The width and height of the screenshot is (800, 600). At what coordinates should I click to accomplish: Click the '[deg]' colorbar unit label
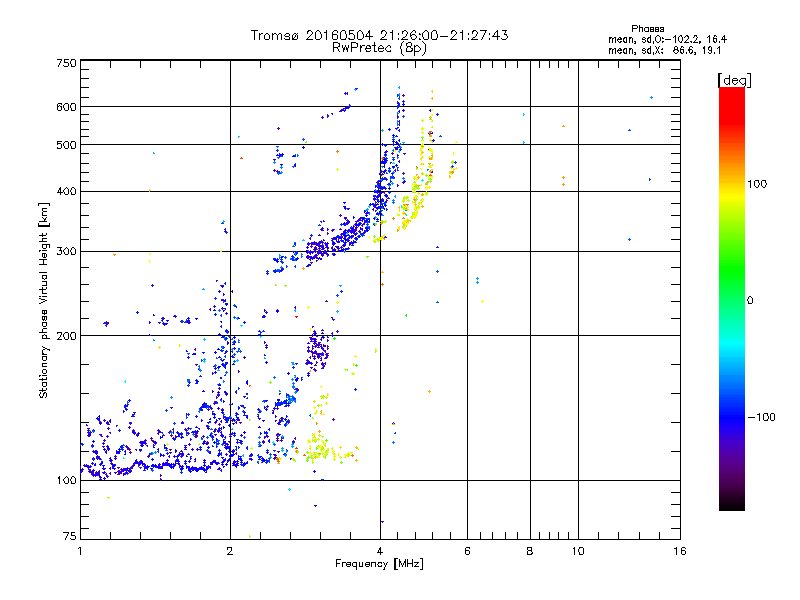pyautogui.click(x=734, y=80)
